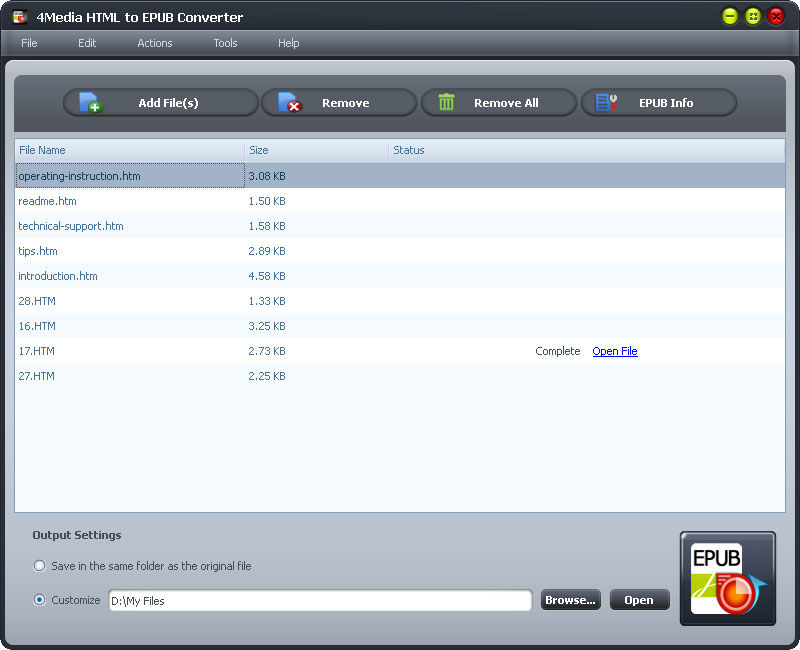Maximize the window with the green button
Image resolution: width=800 pixels, height=650 pixels.
(753, 16)
